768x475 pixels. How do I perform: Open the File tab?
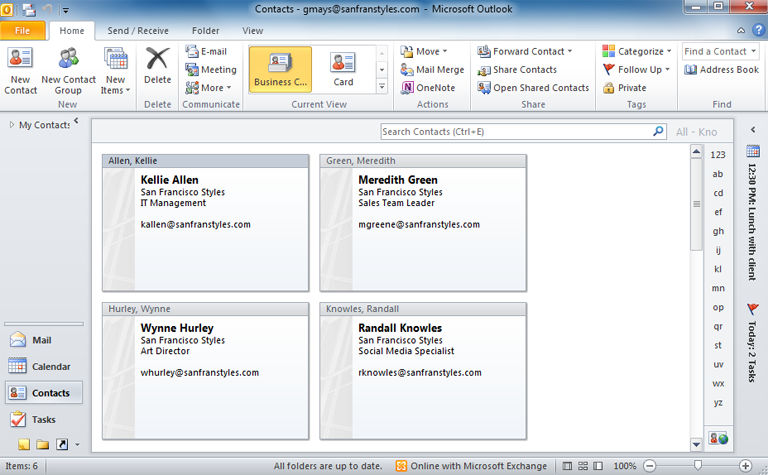[x=23, y=31]
